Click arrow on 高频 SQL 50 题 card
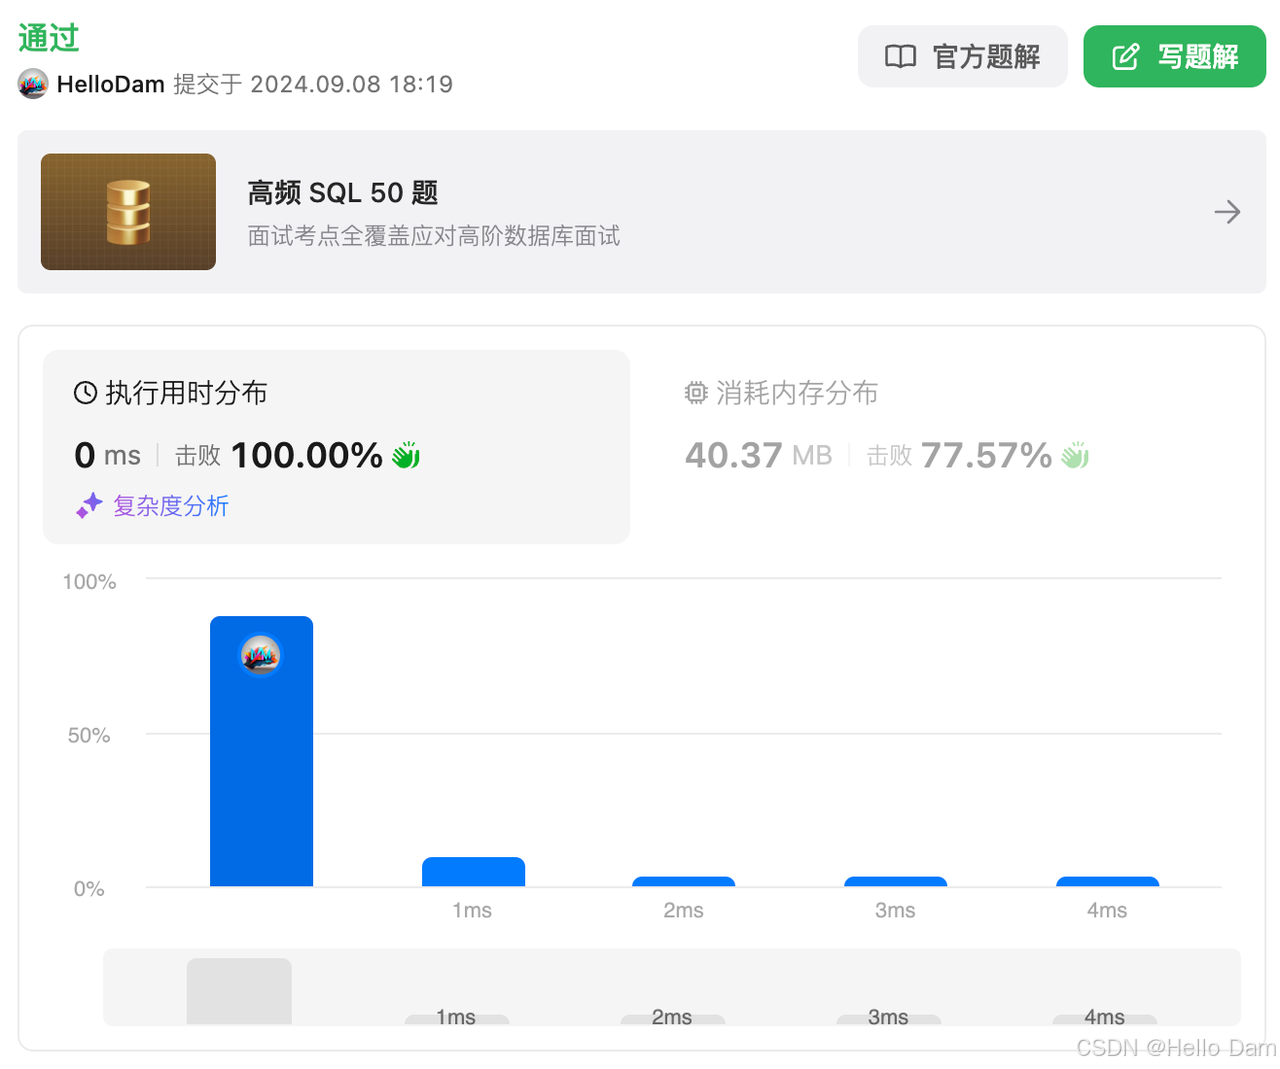 (x=1227, y=212)
